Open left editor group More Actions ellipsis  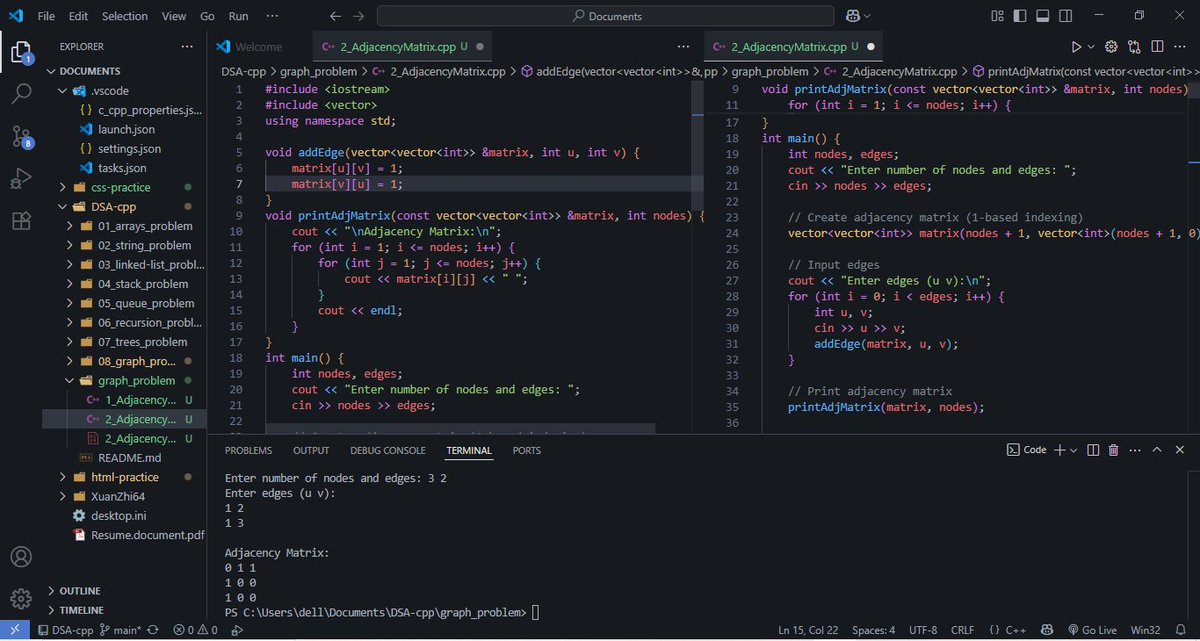click(684, 47)
